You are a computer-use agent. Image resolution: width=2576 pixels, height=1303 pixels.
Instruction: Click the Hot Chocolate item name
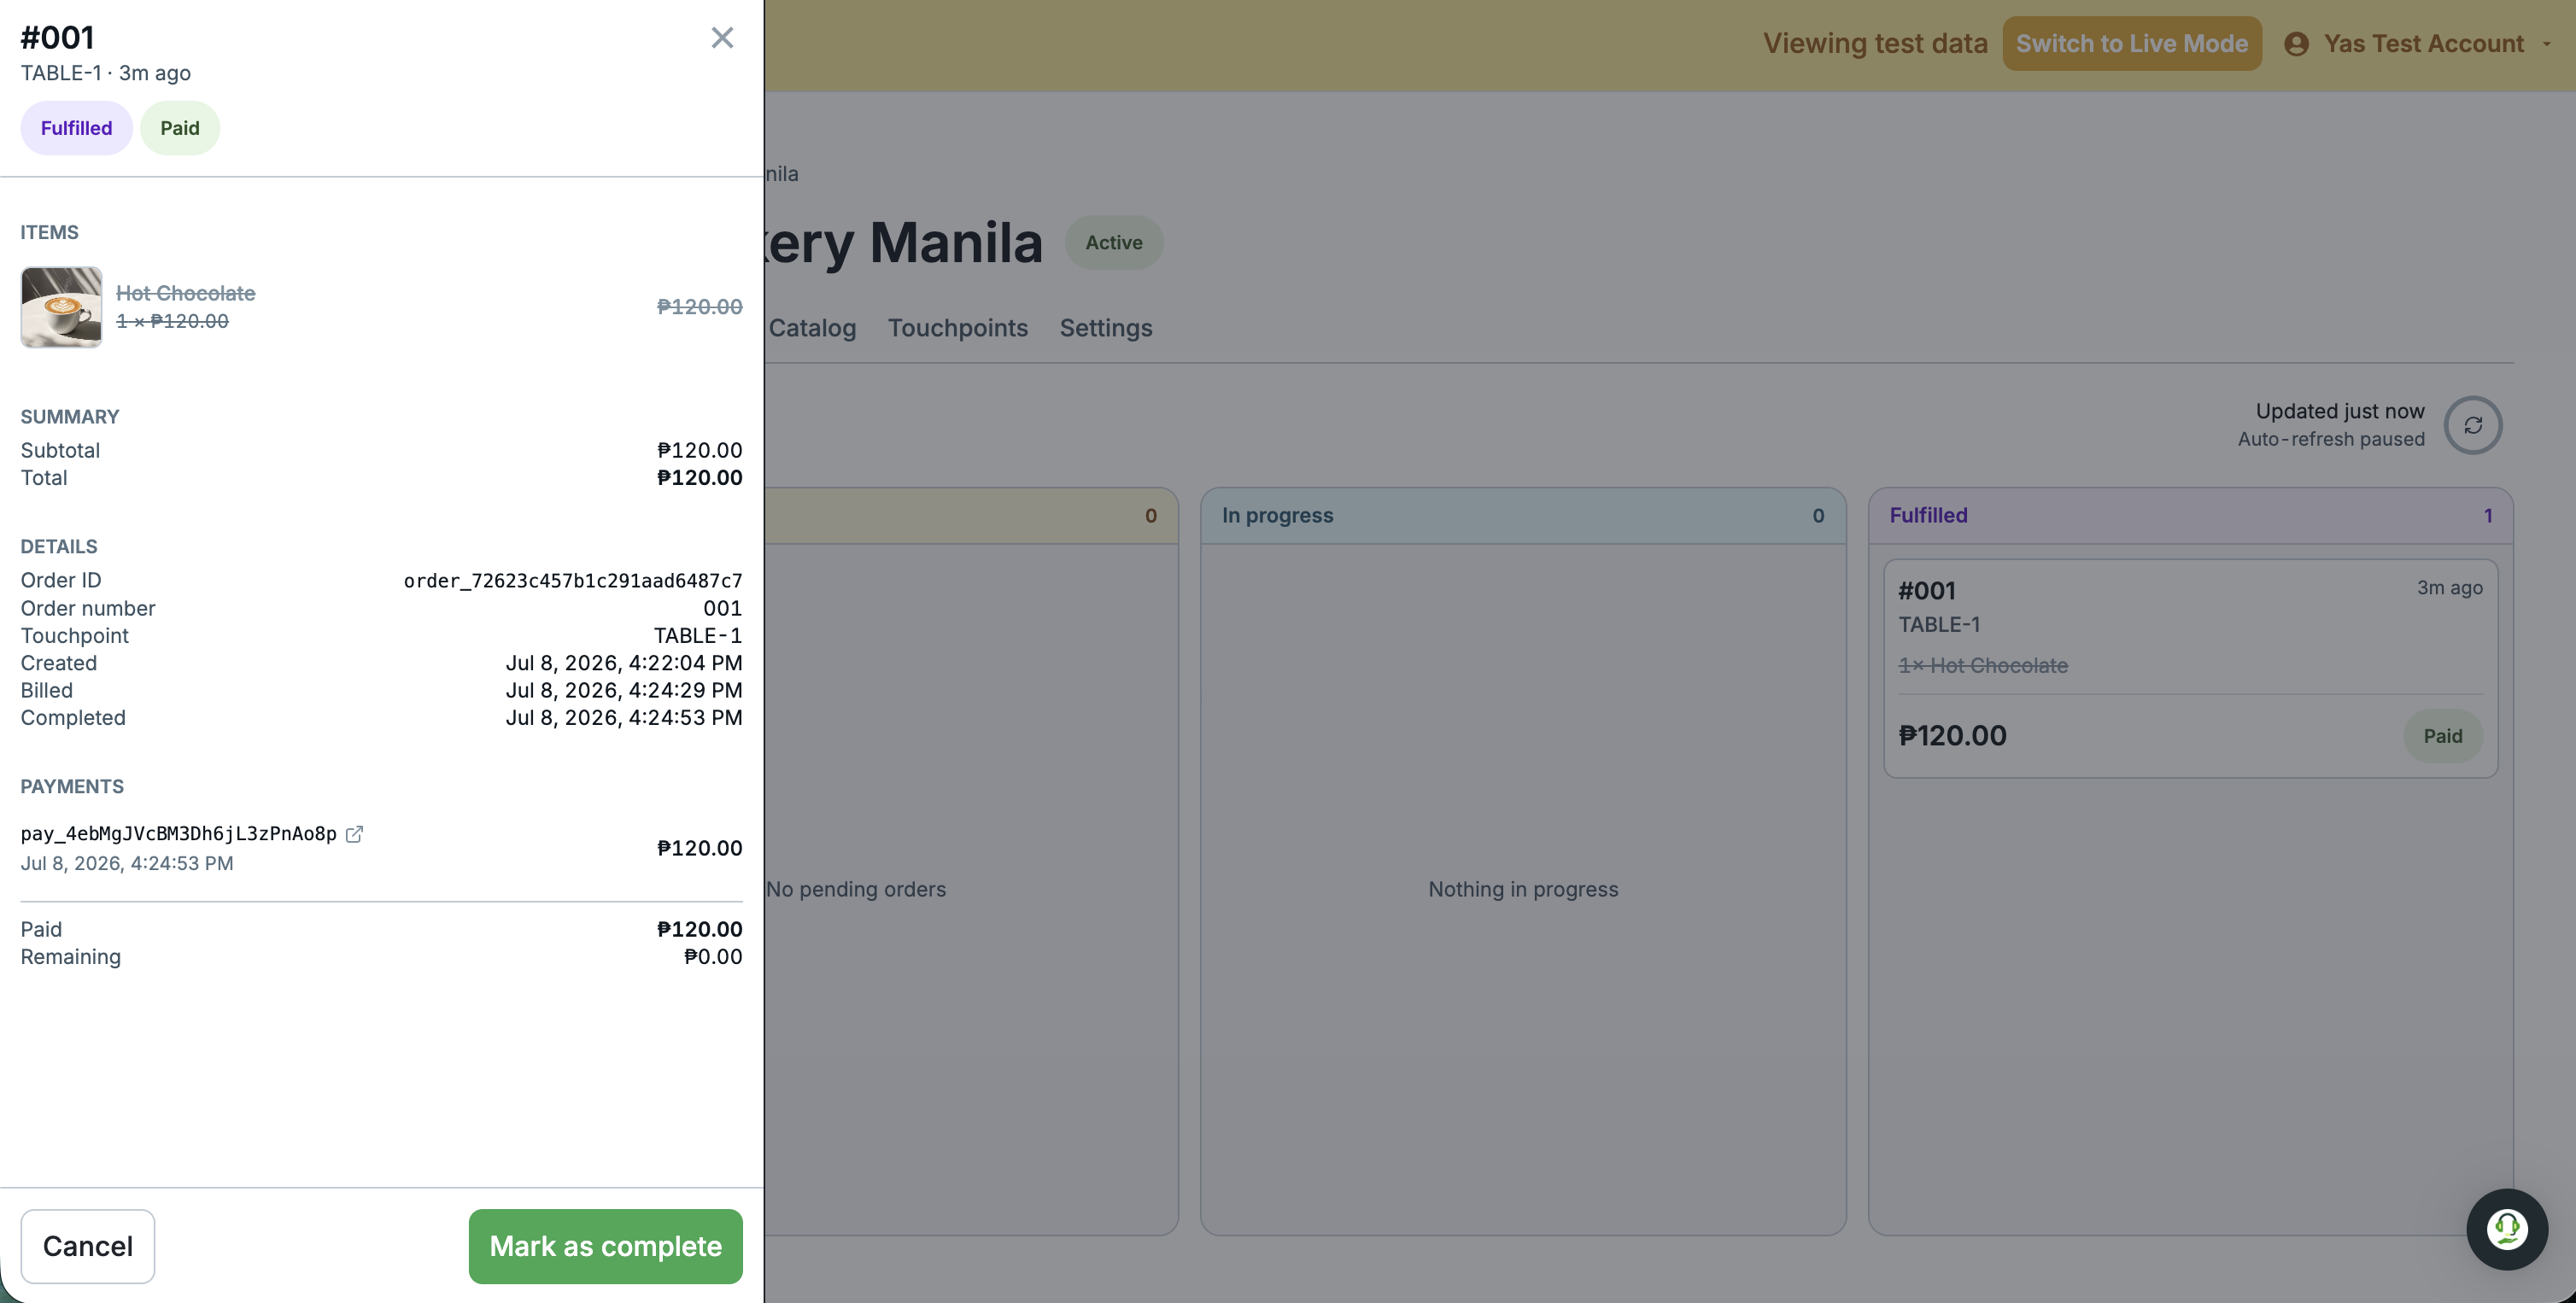click(186, 293)
